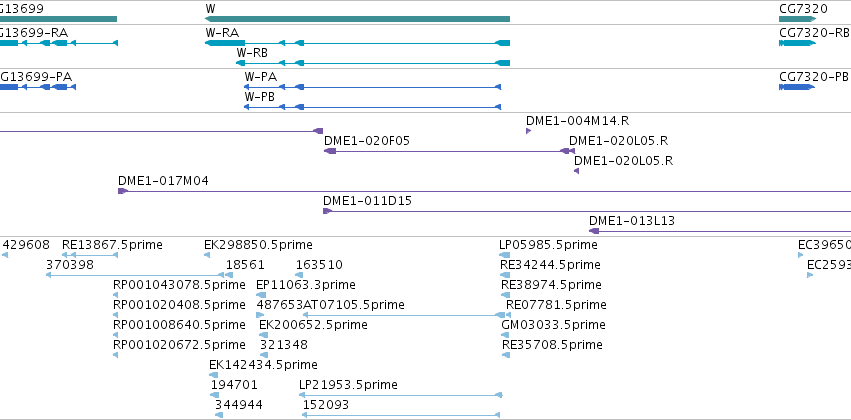Viewport: 851px width, 420px height.
Task: Select the RE13867.5prime EST label
Action: pyautogui.click(x=112, y=245)
